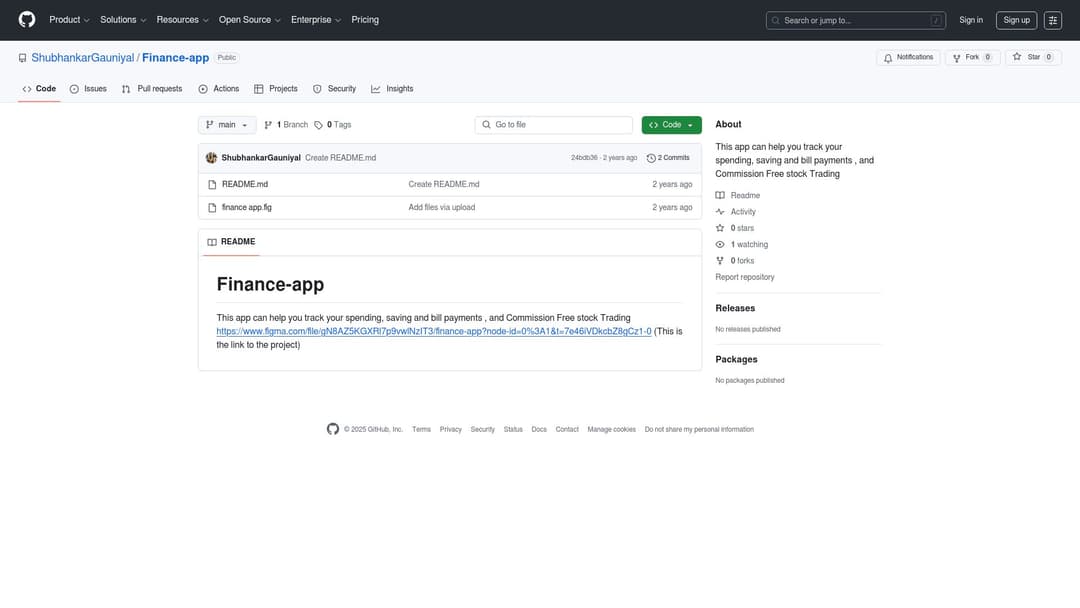Click the Sign up button
The width and height of the screenshot is (1080, 608).
(x=1016, y=20)
